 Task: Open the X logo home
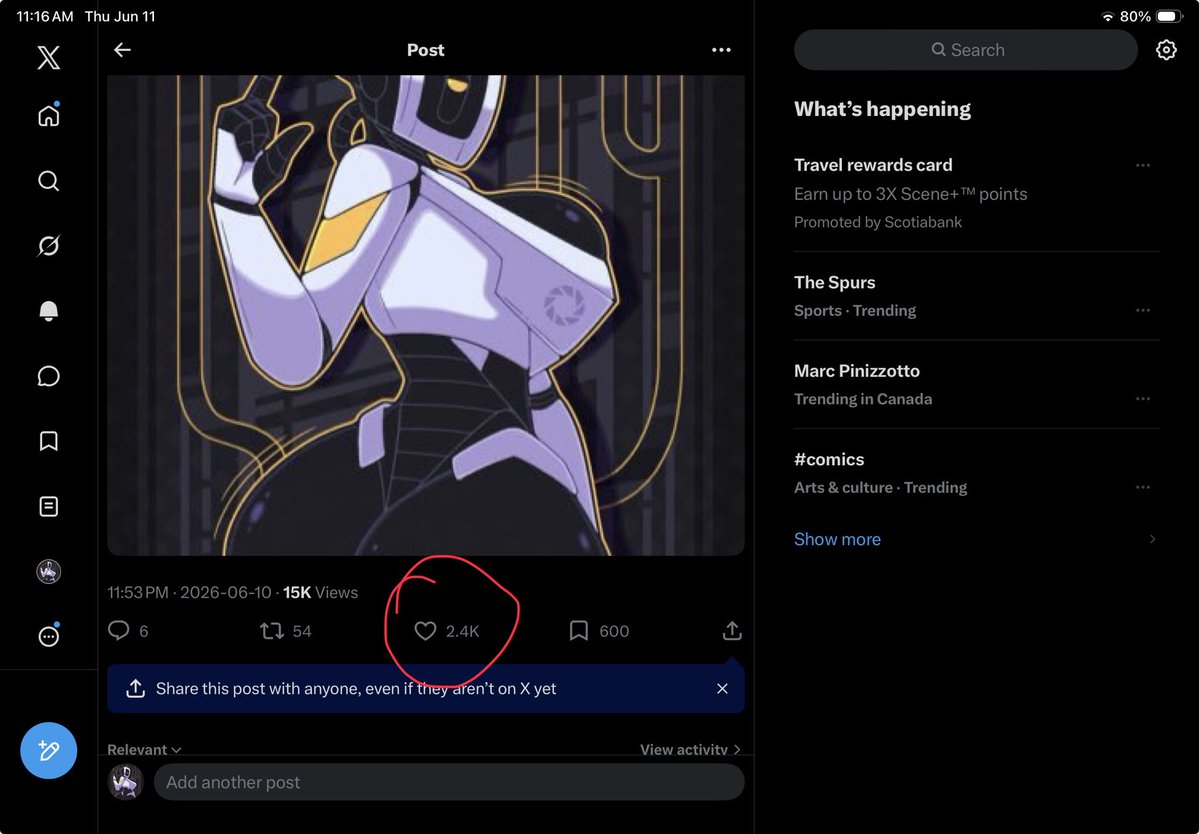click(48, 57)
